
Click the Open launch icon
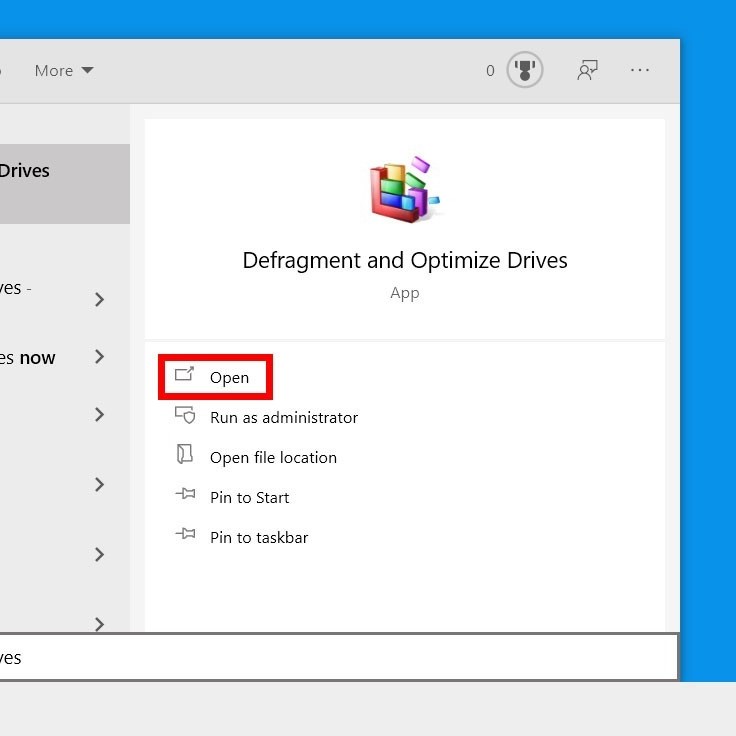(x=184, y=374)
